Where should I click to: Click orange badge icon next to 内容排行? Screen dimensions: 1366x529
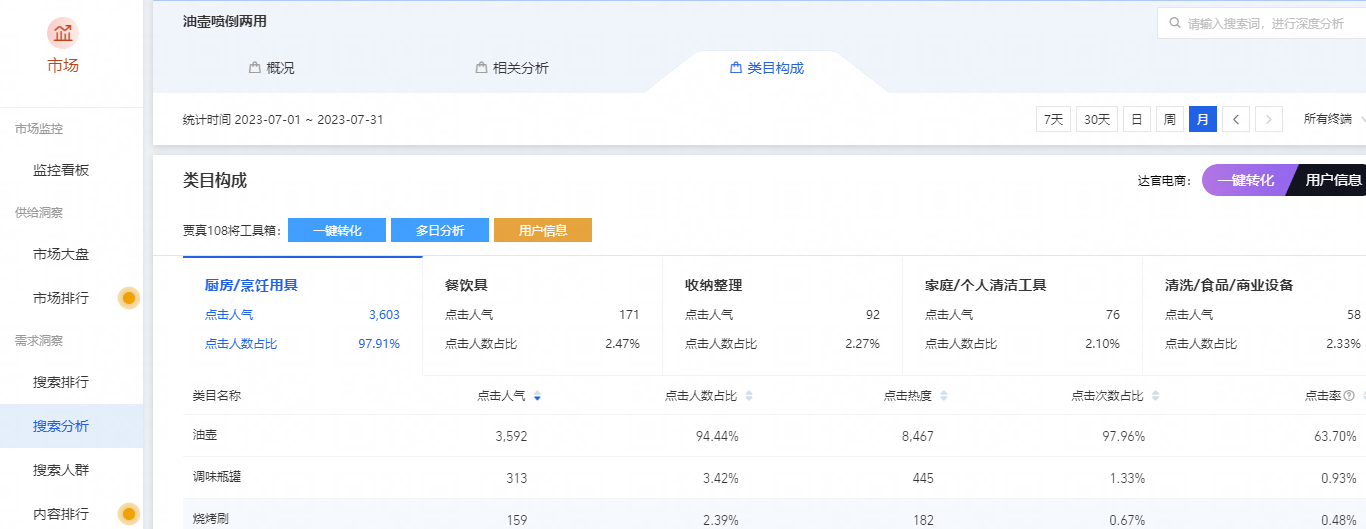[129, 514]
